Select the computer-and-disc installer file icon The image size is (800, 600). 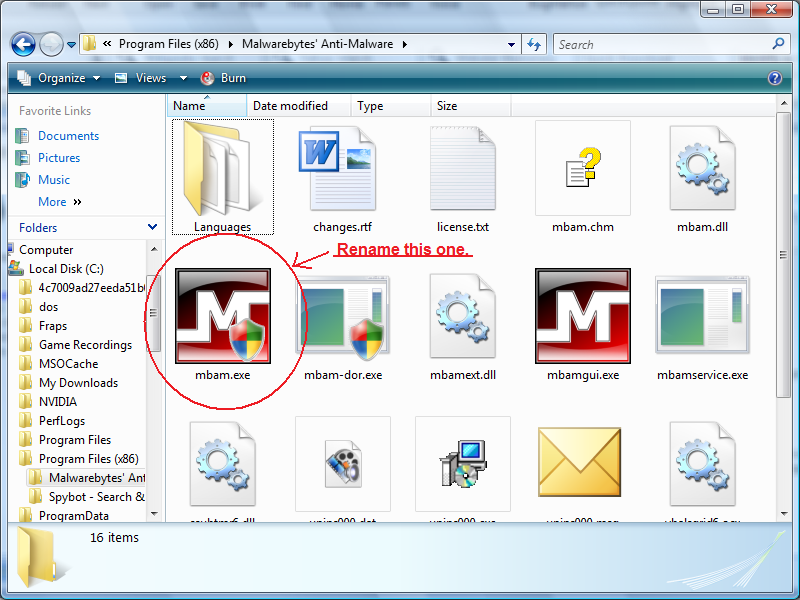point(463,463)
